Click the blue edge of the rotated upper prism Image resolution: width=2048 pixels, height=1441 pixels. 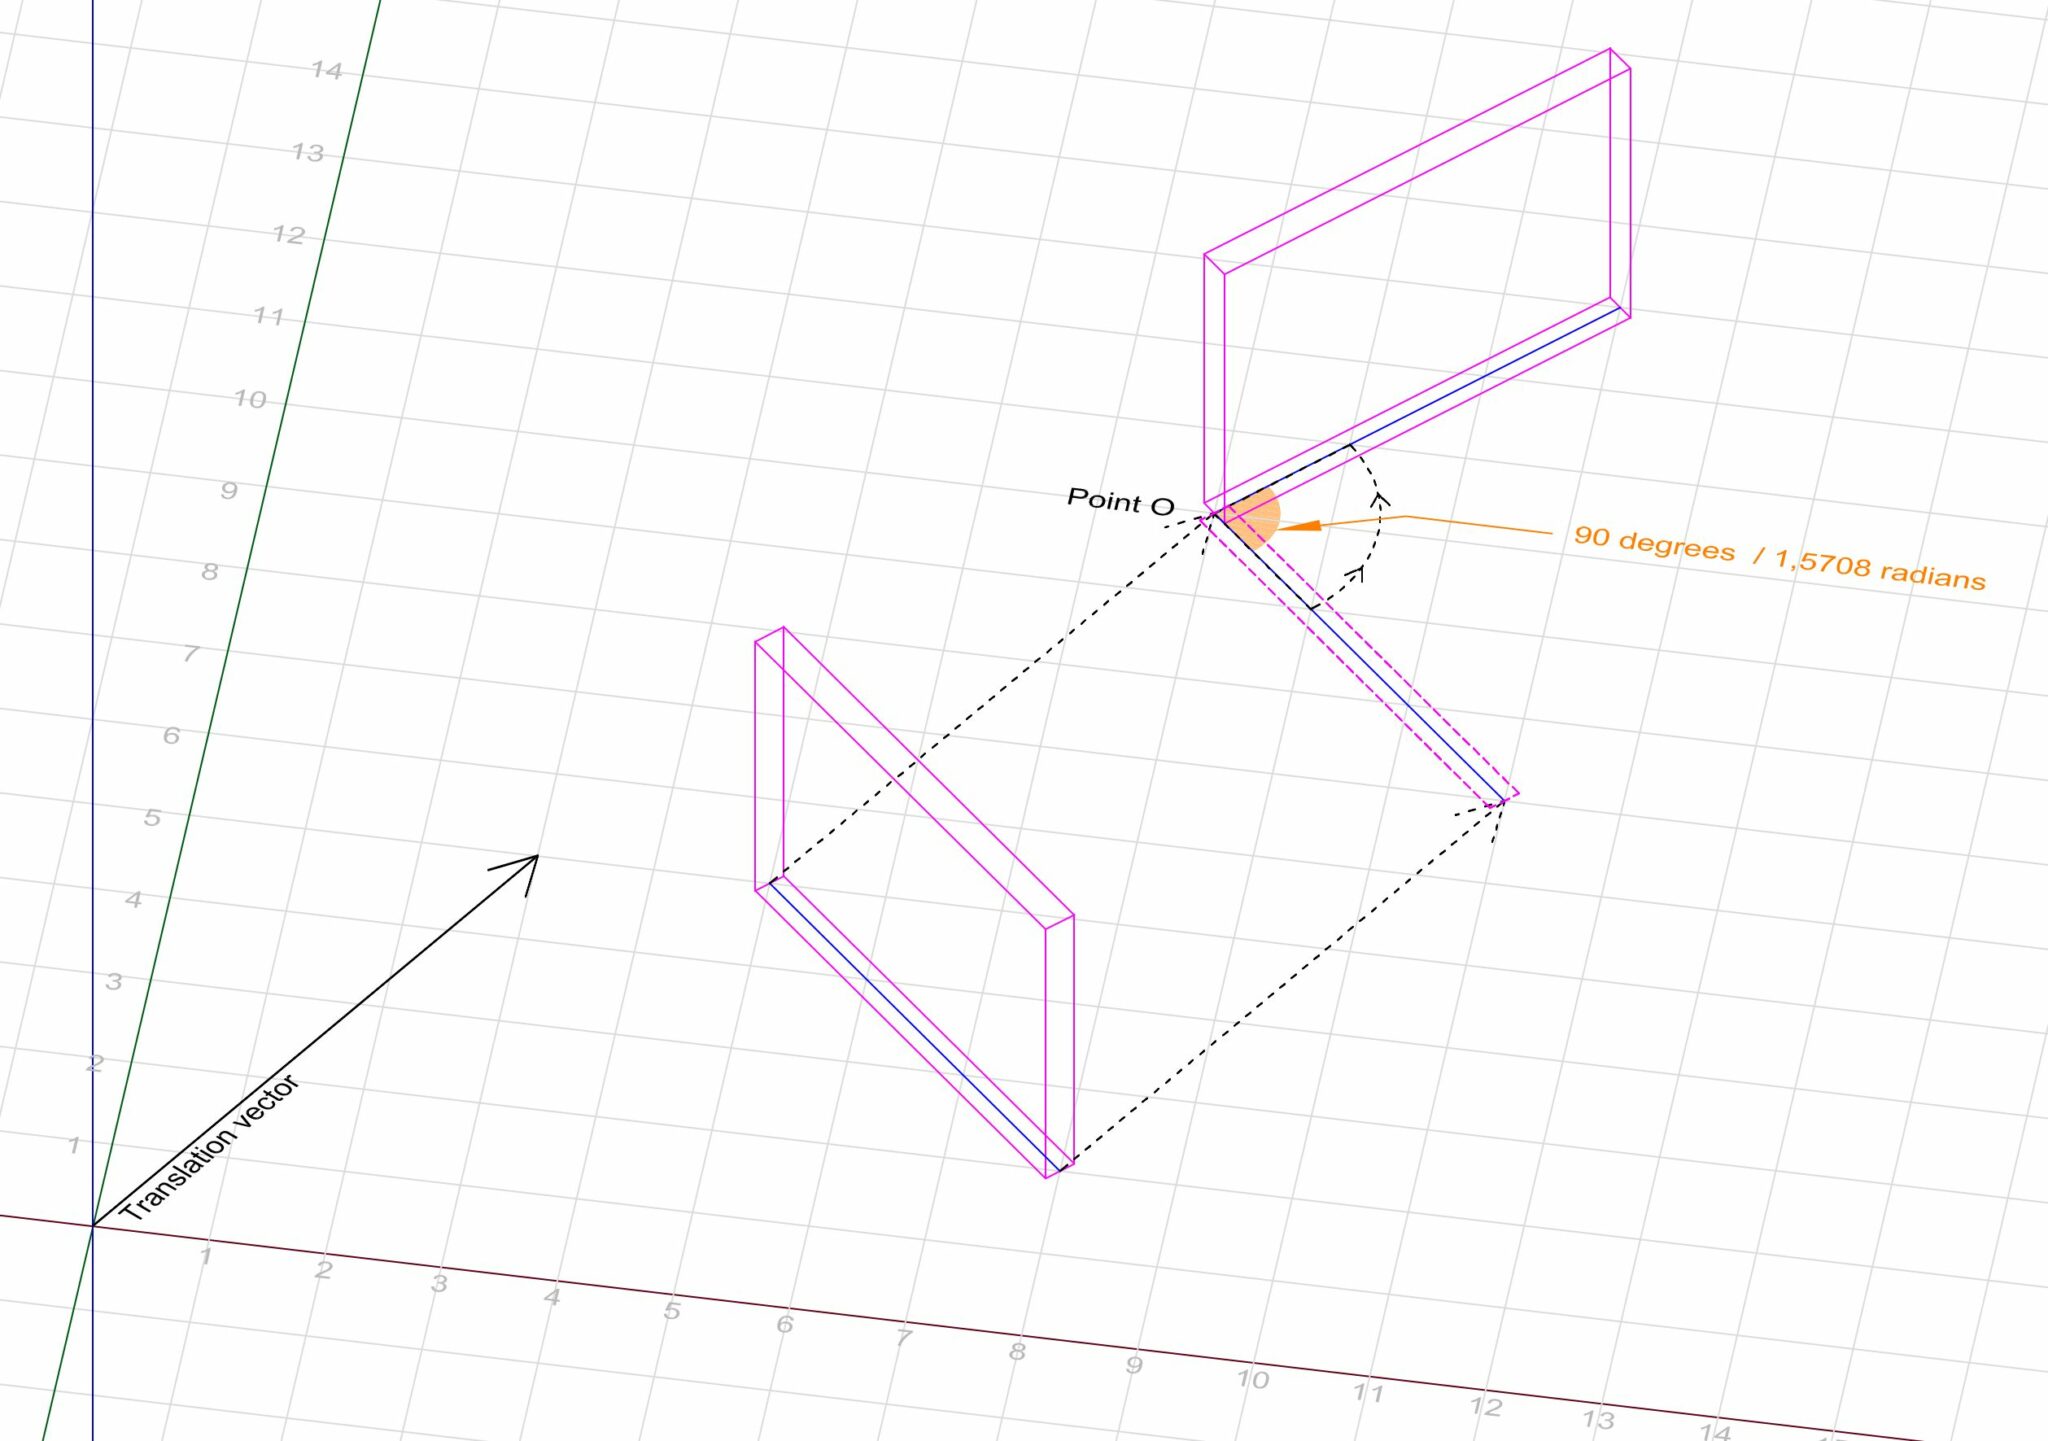click(1440, 400)
